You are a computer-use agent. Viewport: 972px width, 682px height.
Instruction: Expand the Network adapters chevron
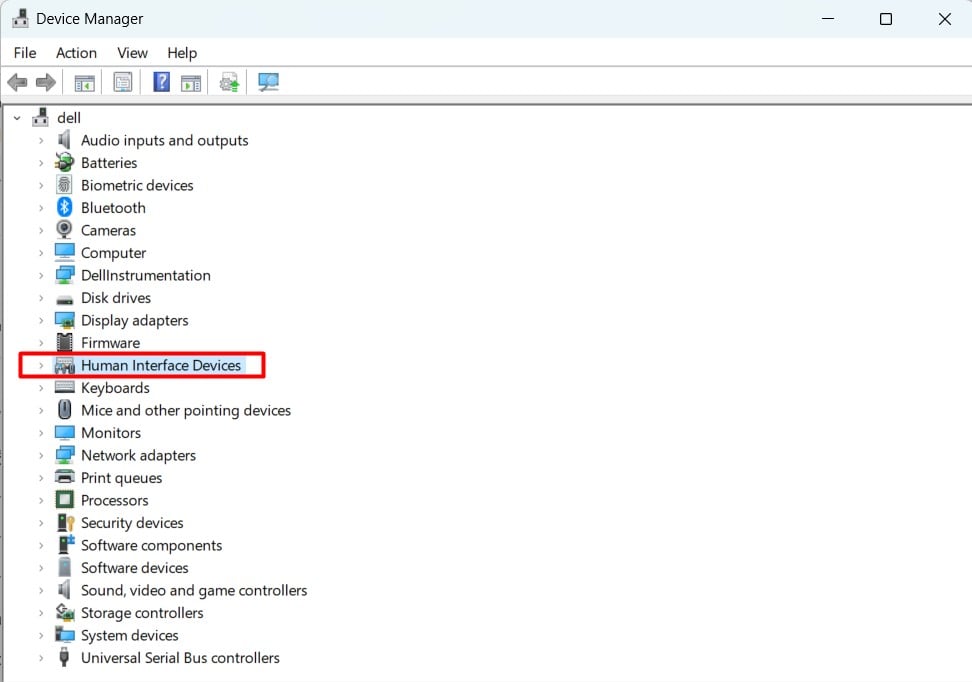pos(41,456)
